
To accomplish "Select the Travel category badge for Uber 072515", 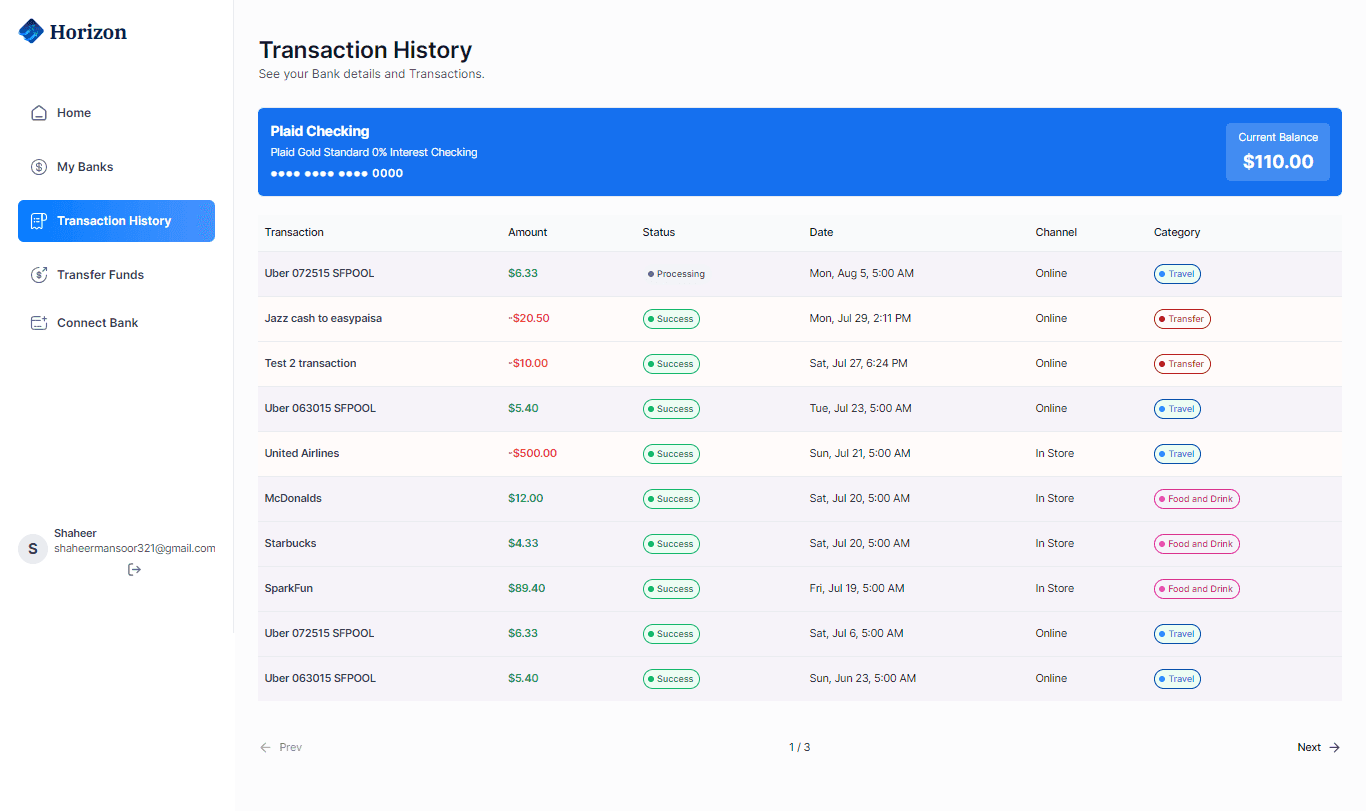I will click(x=1177, y=273).
